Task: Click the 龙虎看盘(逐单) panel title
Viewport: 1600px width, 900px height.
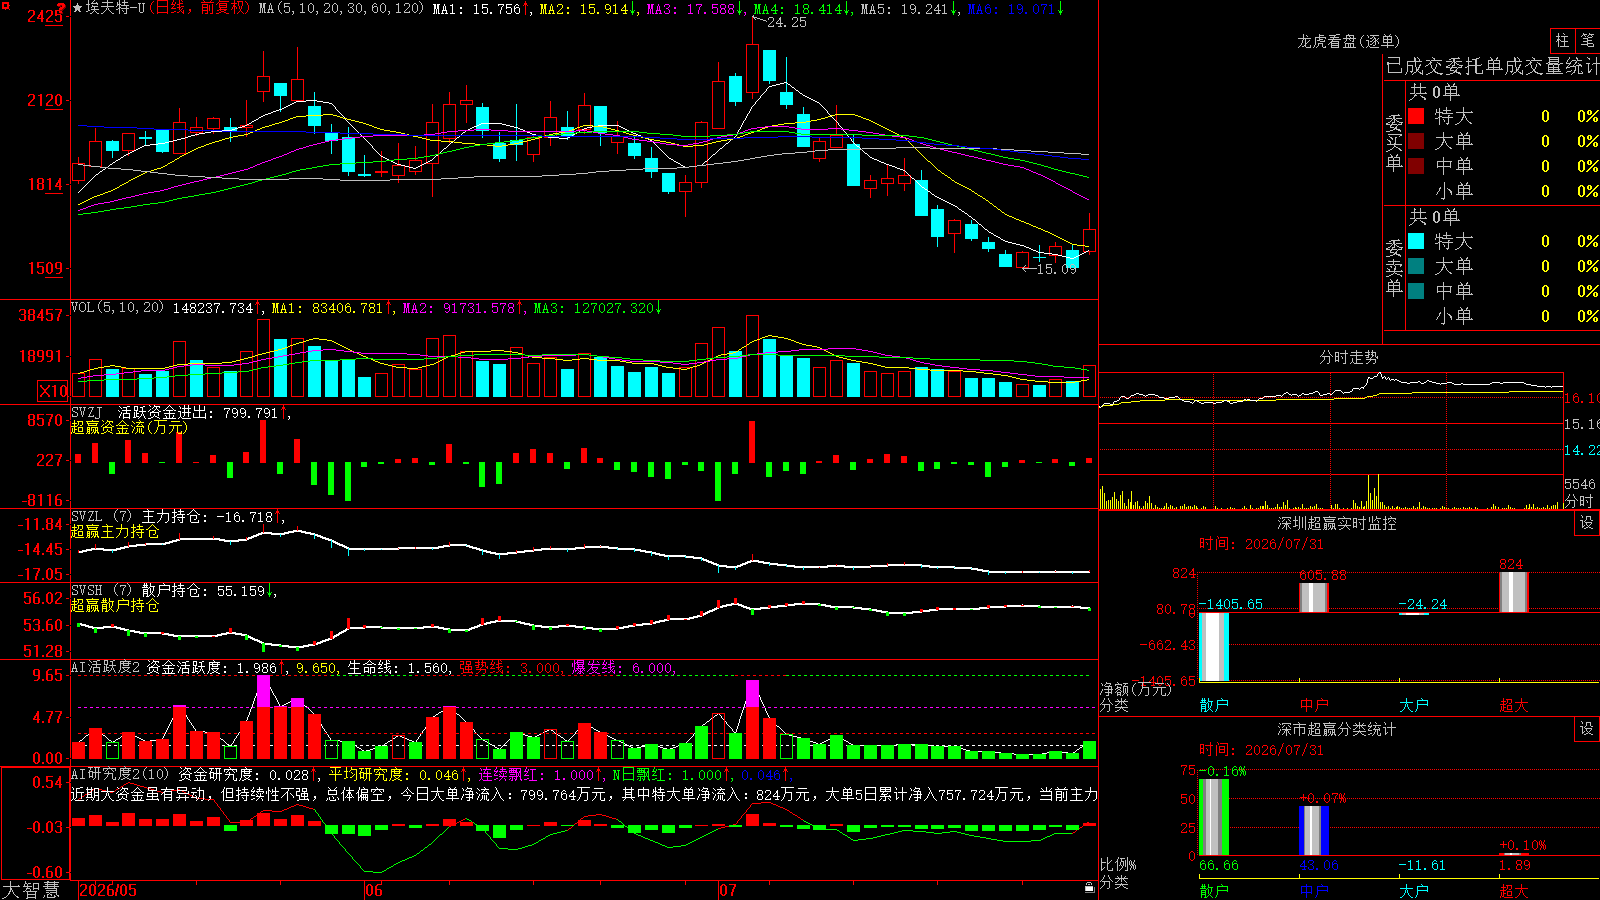Action: [x=1348, y=41]
